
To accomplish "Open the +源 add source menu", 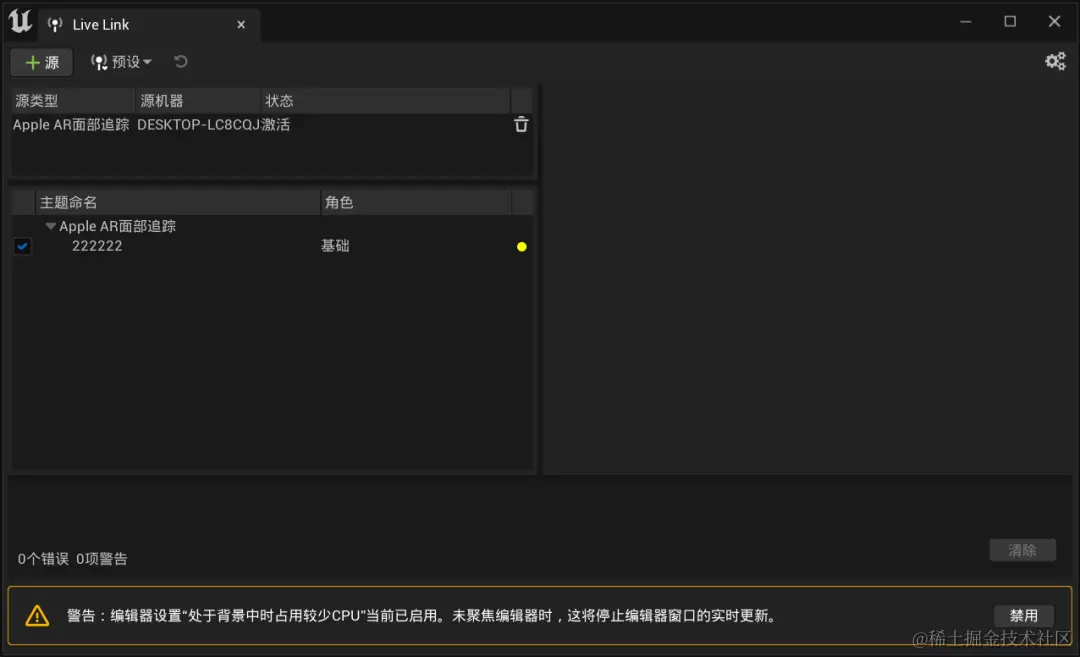I will tap(41, 61).
